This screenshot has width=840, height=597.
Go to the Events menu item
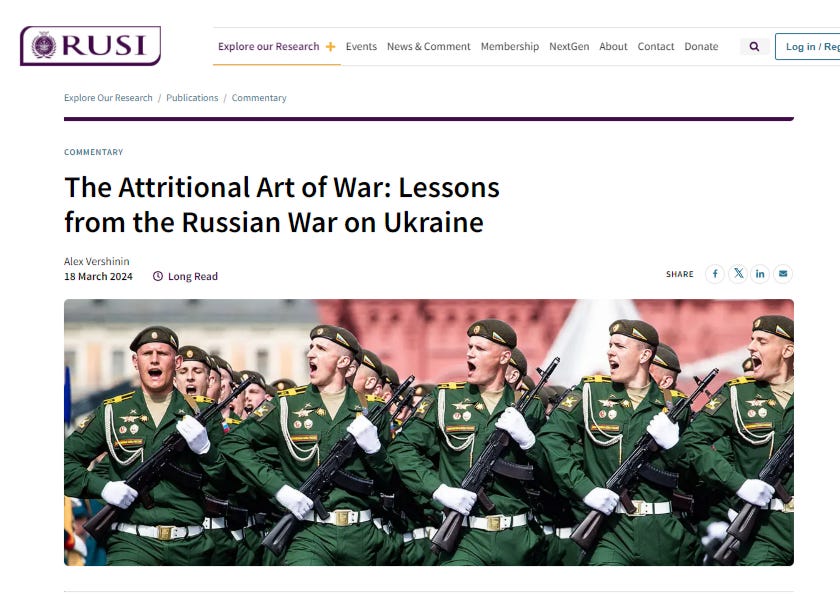[x=361, y=47]
